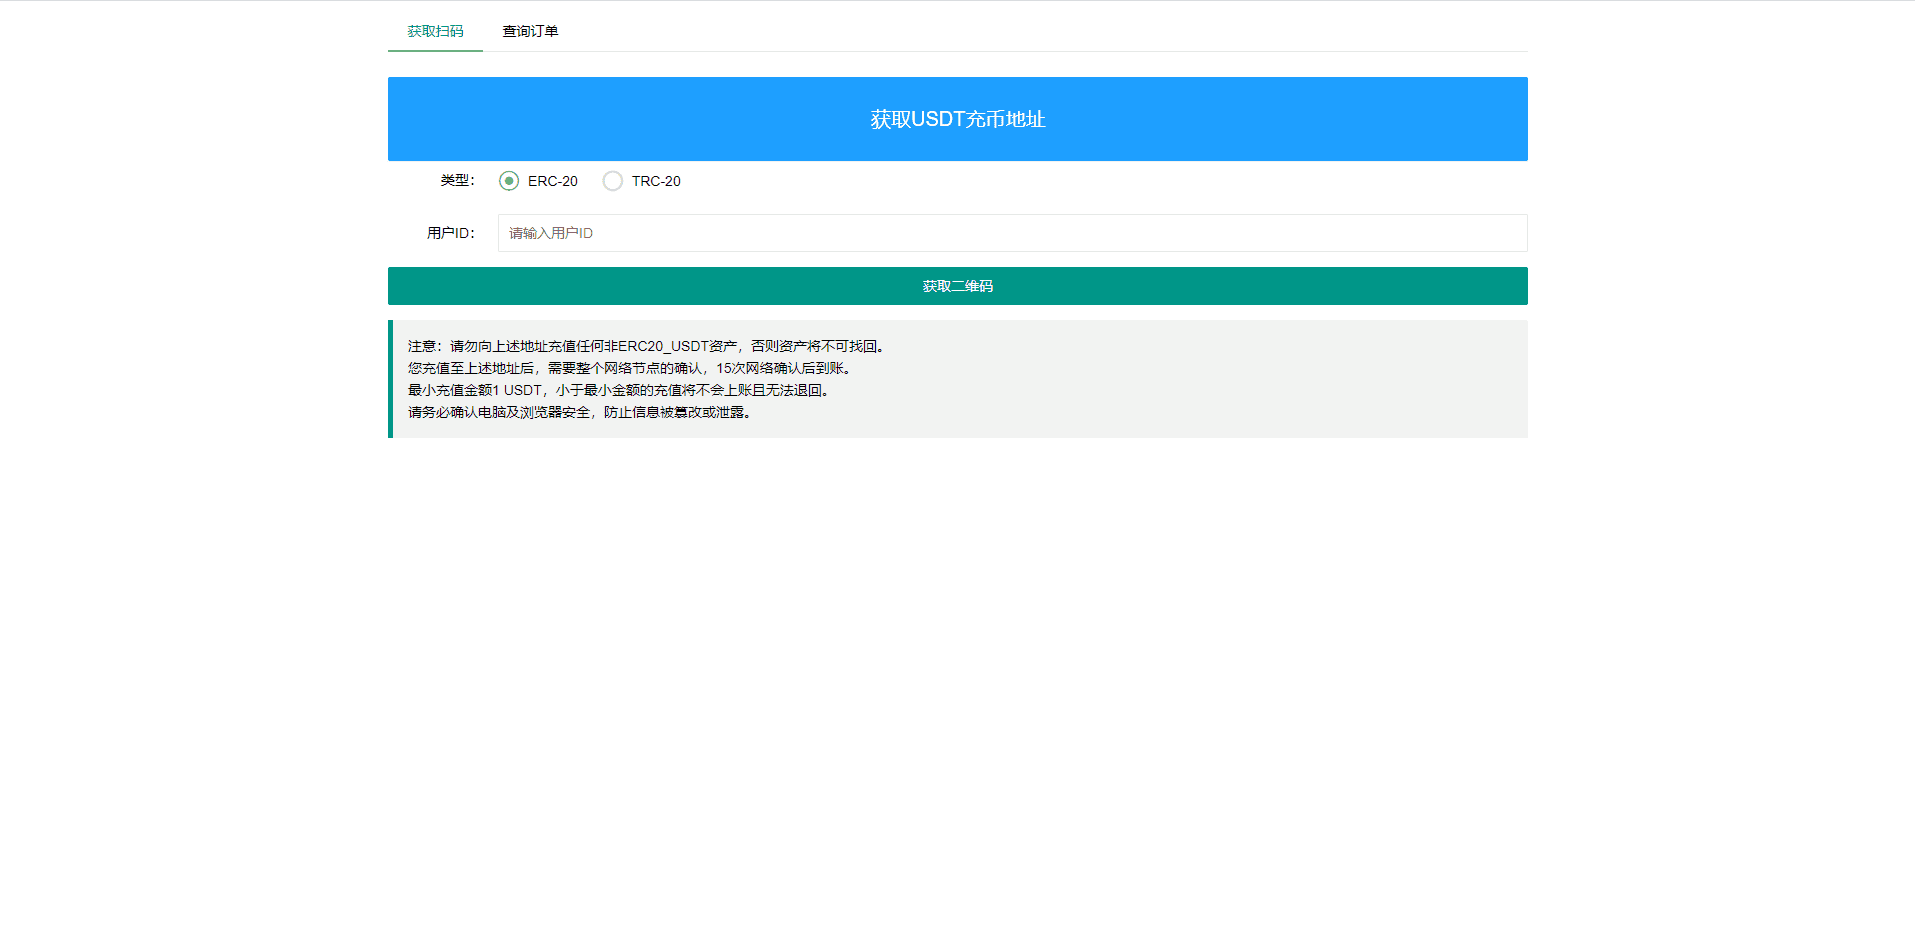Click the notice line about 最小充值金额1 USDT

click(x=619, y=390)
